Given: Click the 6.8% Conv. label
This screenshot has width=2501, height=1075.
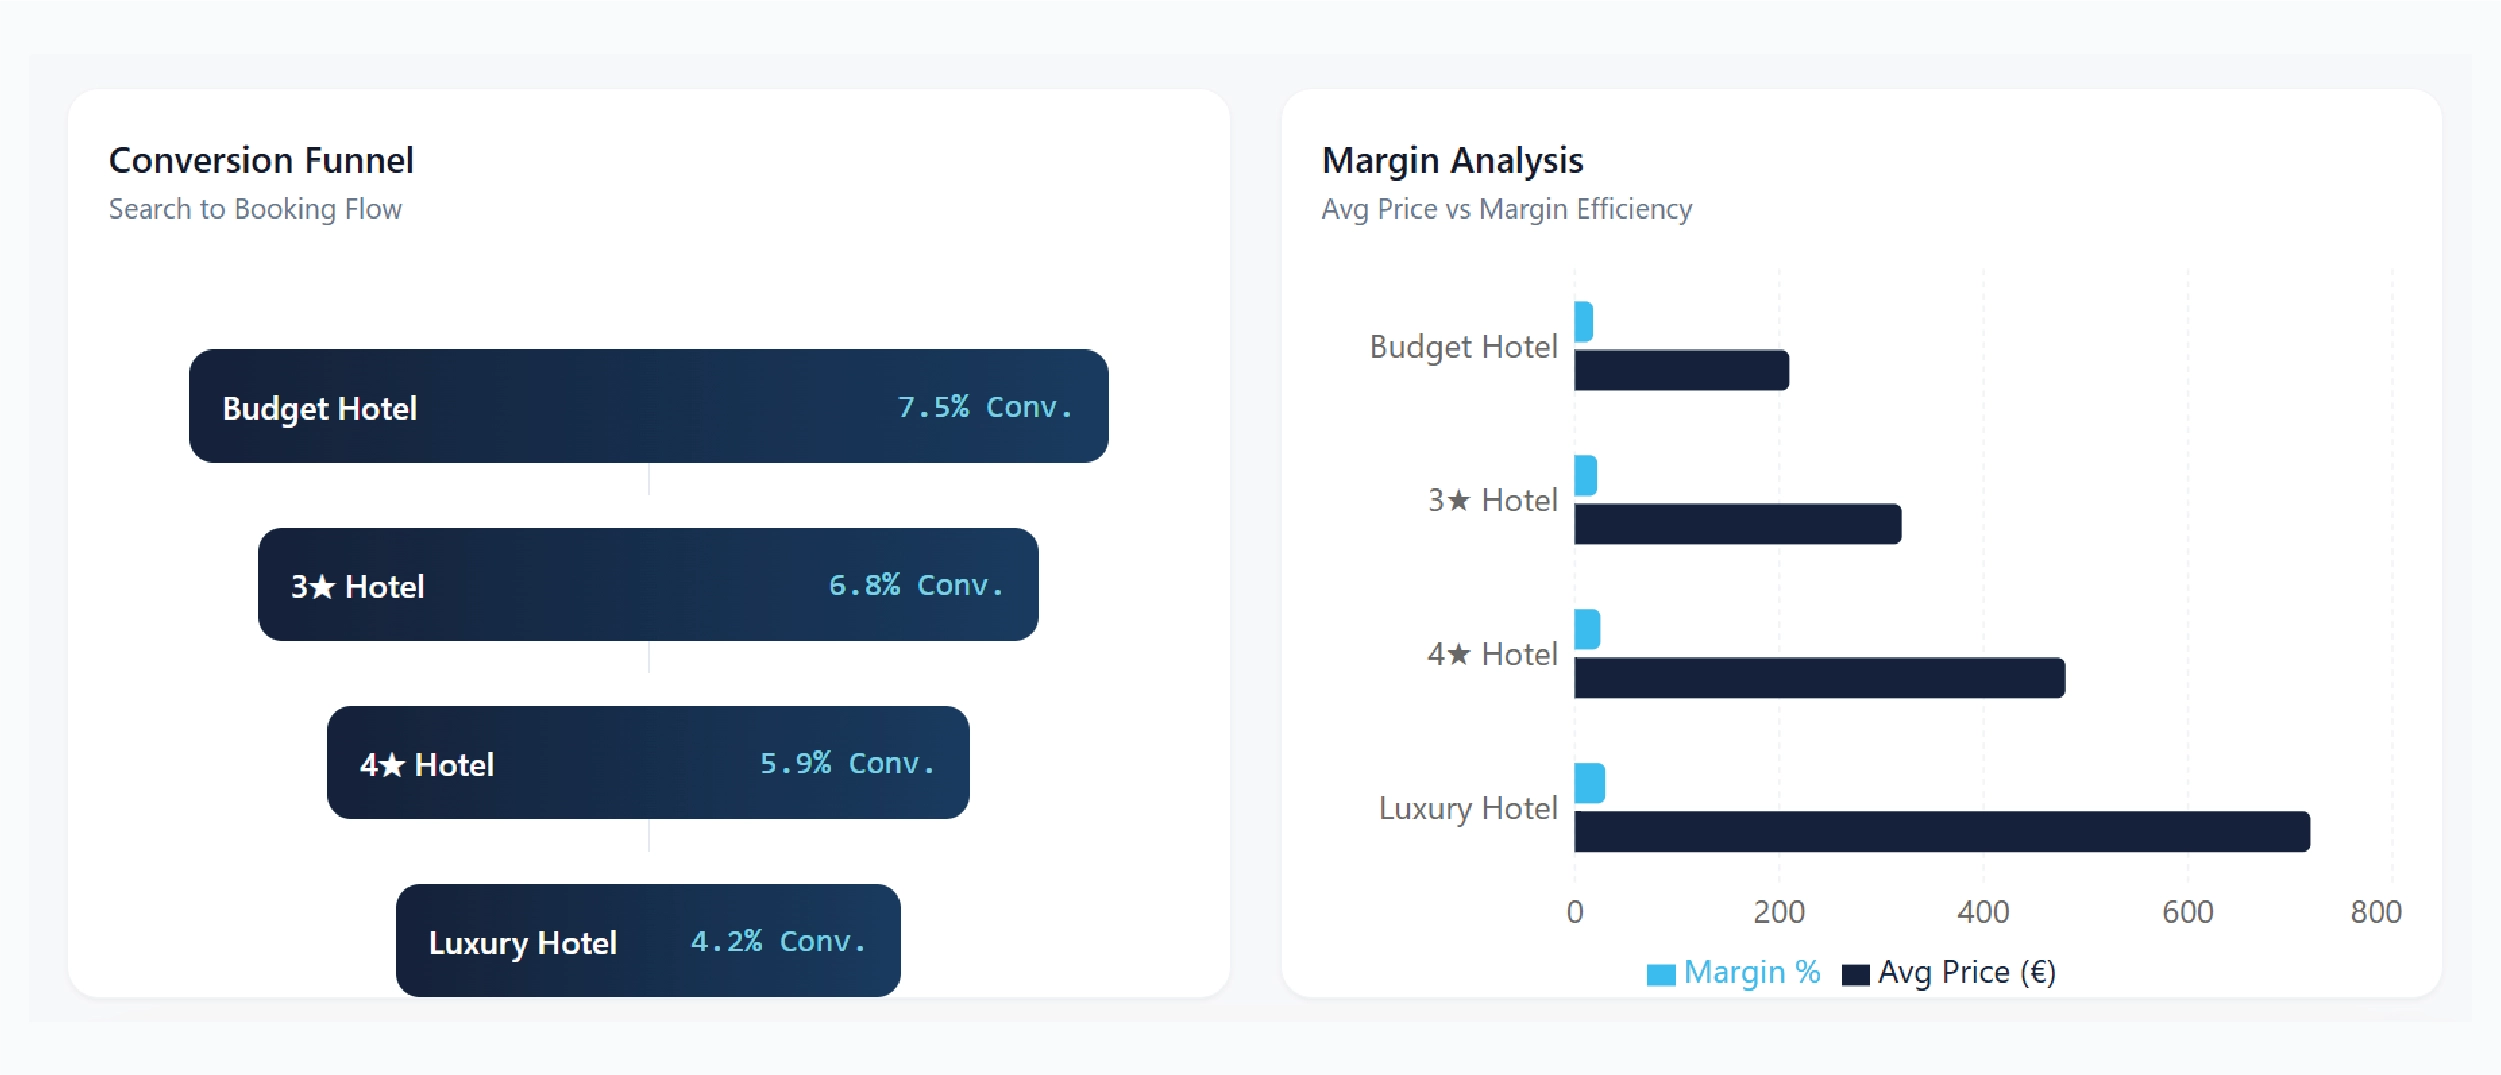Looking at the screenshot, I should click(916, 585).
